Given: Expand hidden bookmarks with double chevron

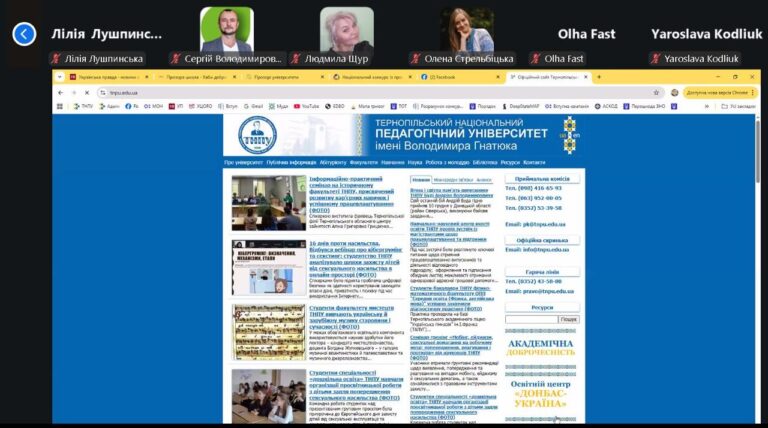Looking at the screenshot, I should tap(706, 106).
